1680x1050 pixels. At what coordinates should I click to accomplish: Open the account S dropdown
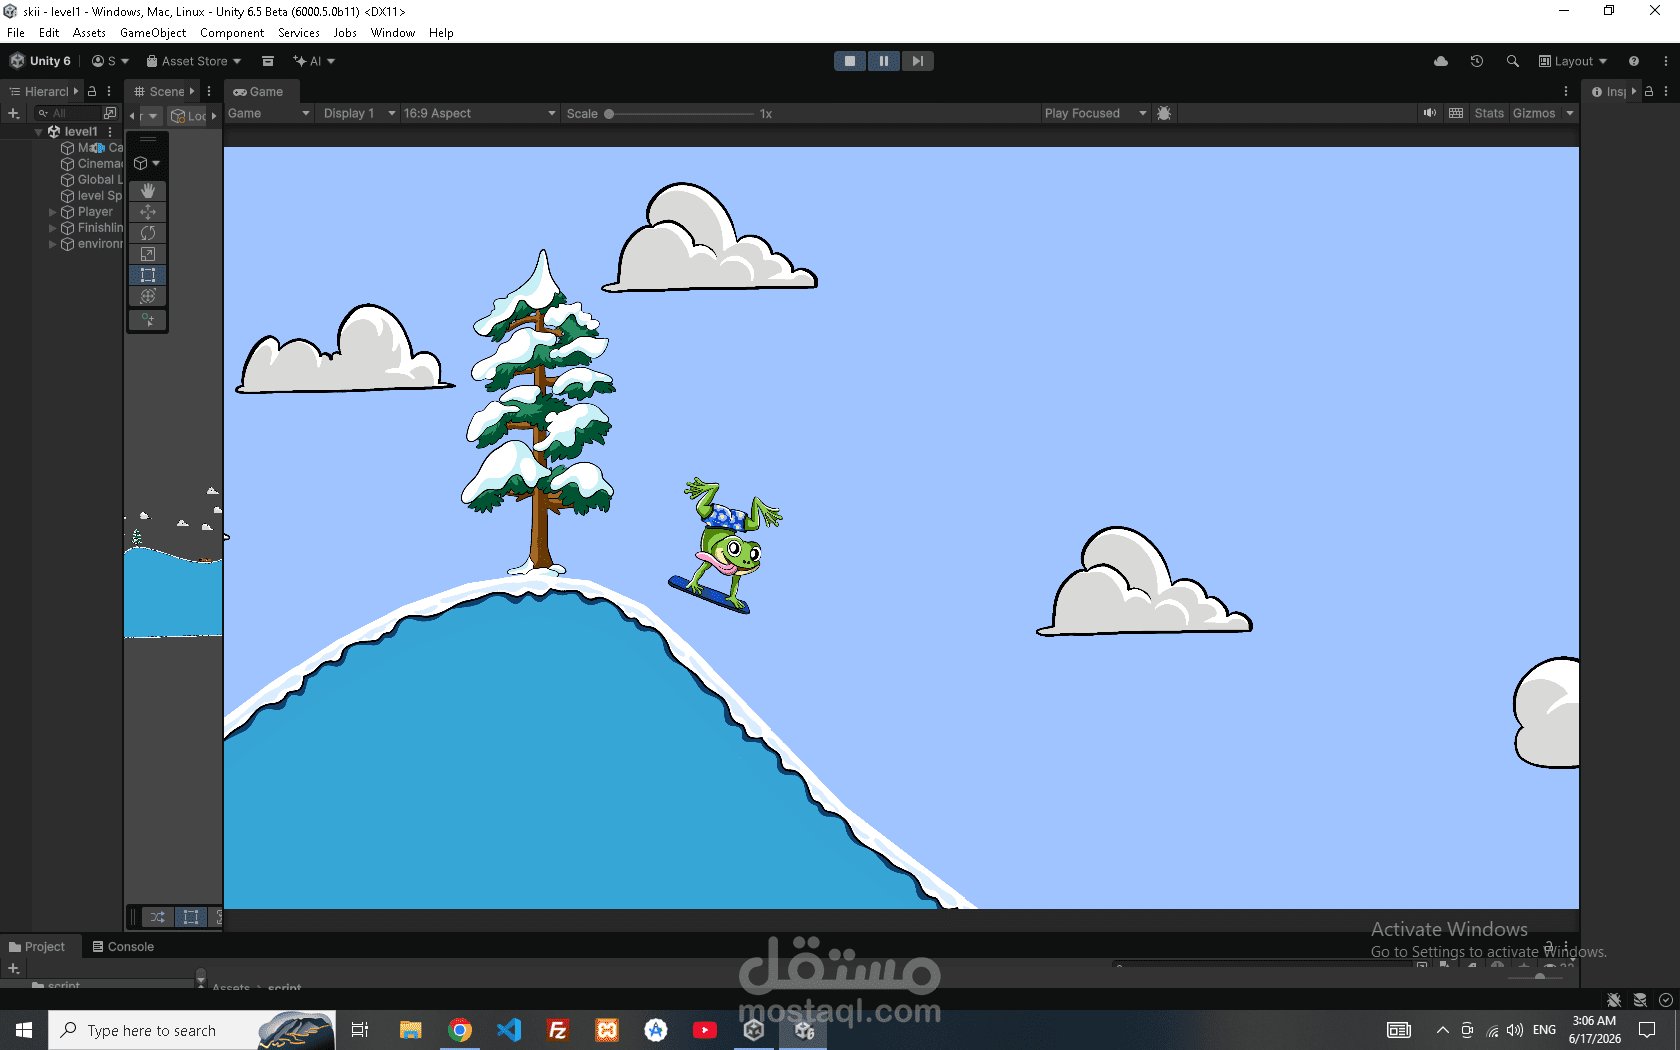click(x=110, y=61)
